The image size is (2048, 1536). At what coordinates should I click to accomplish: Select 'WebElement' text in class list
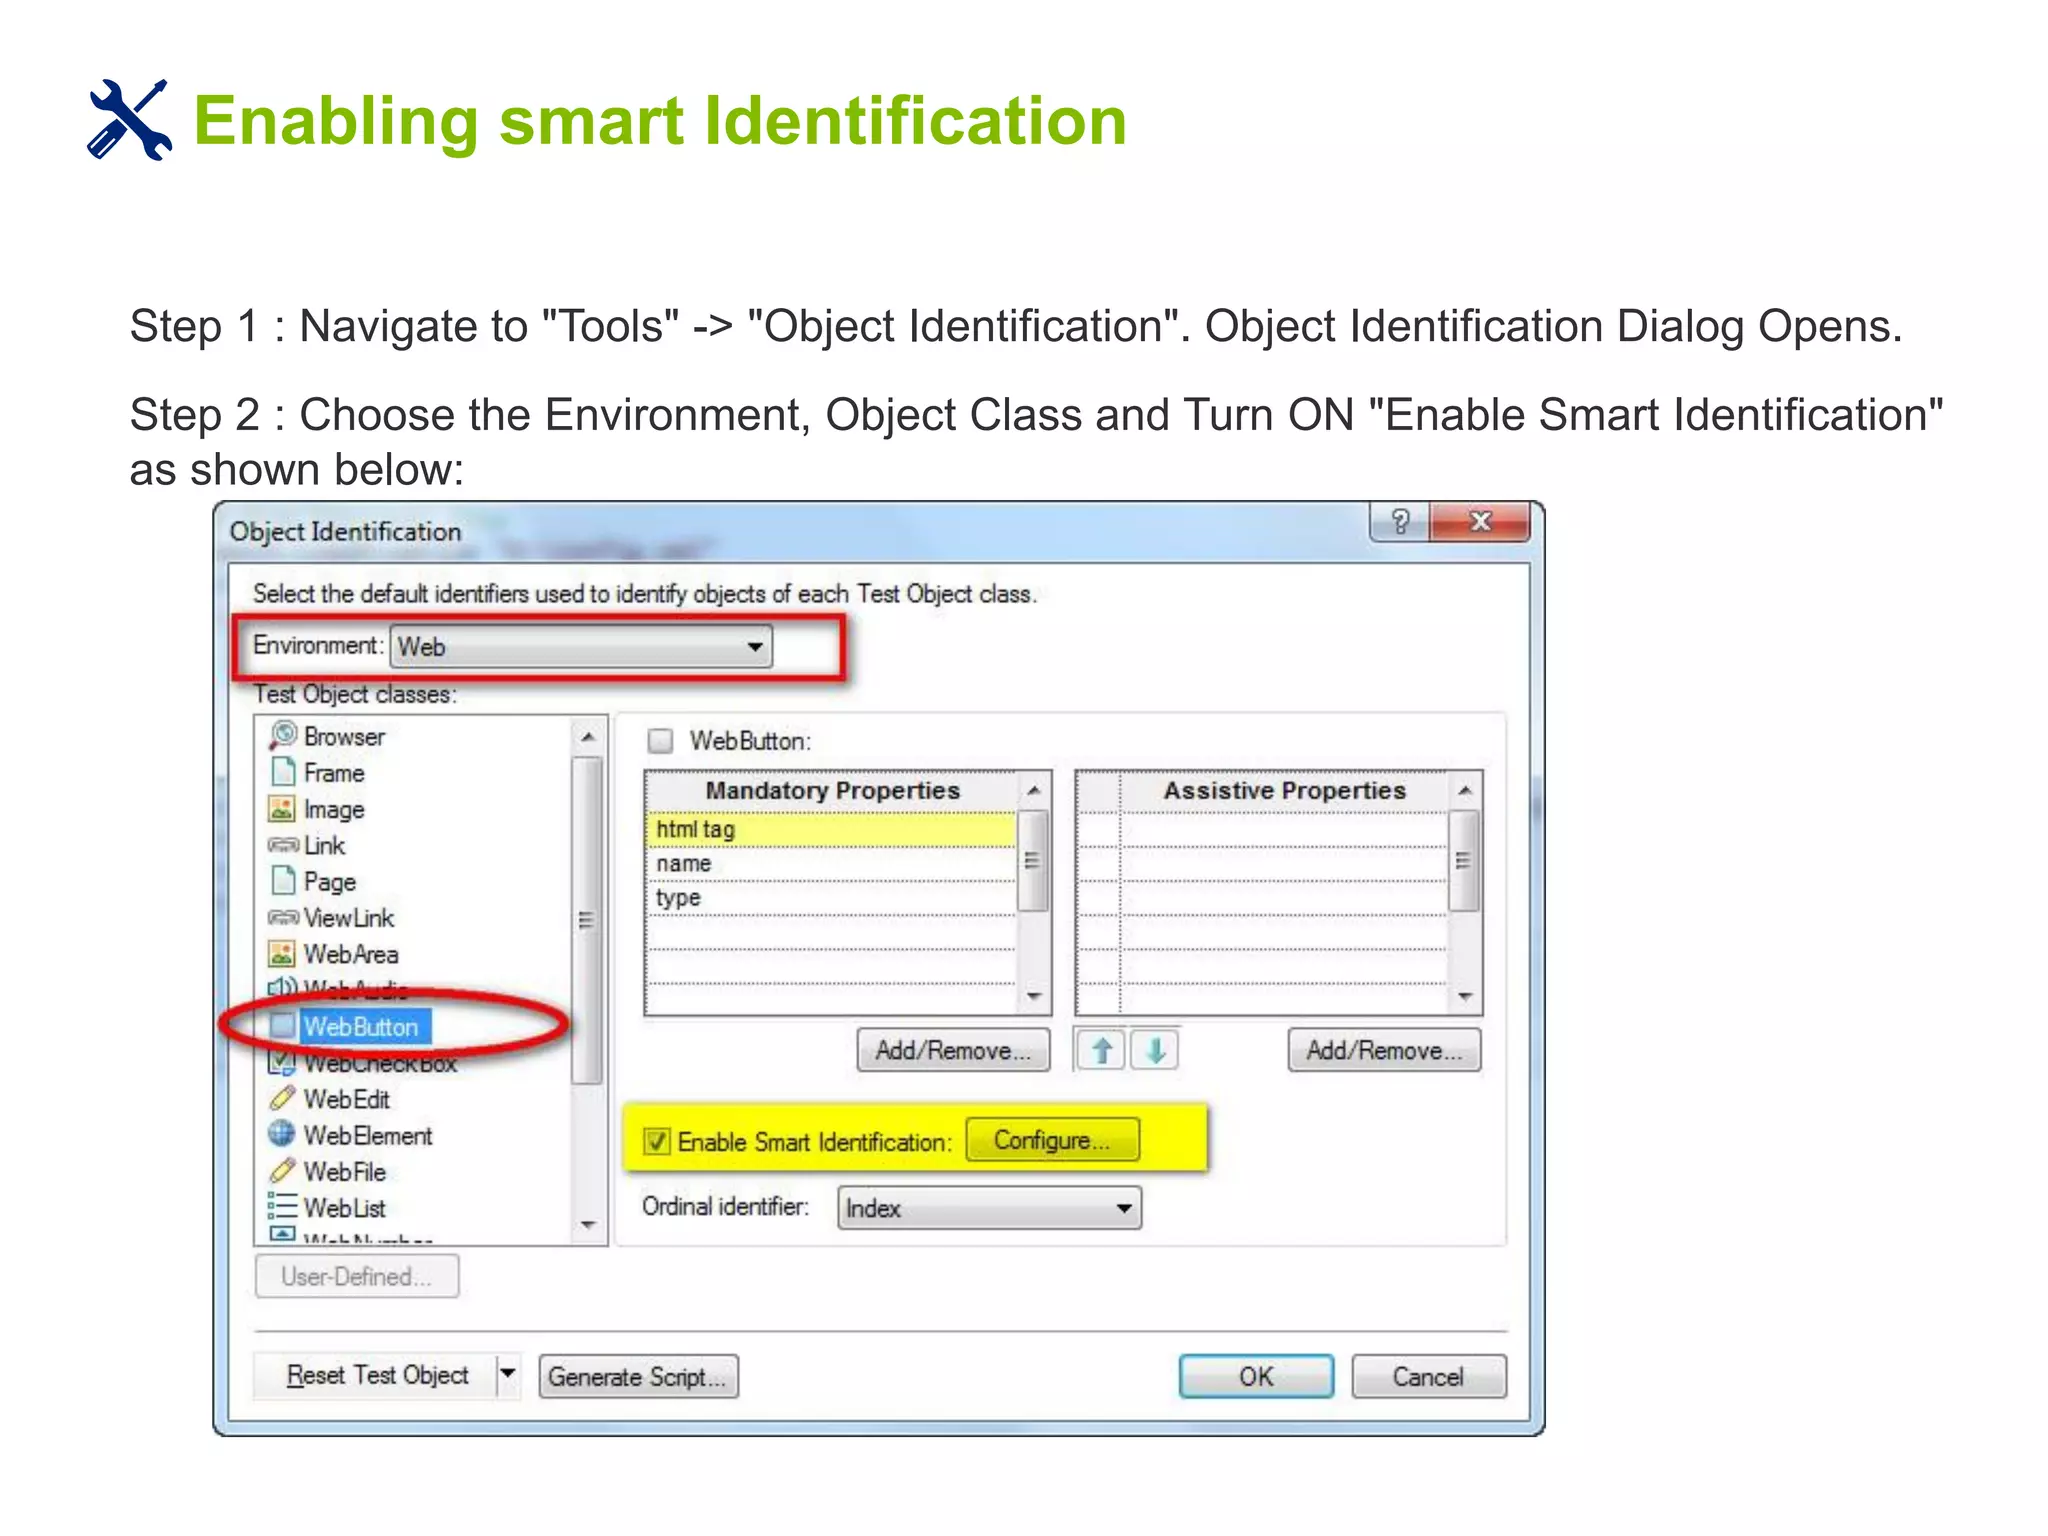368,1135
